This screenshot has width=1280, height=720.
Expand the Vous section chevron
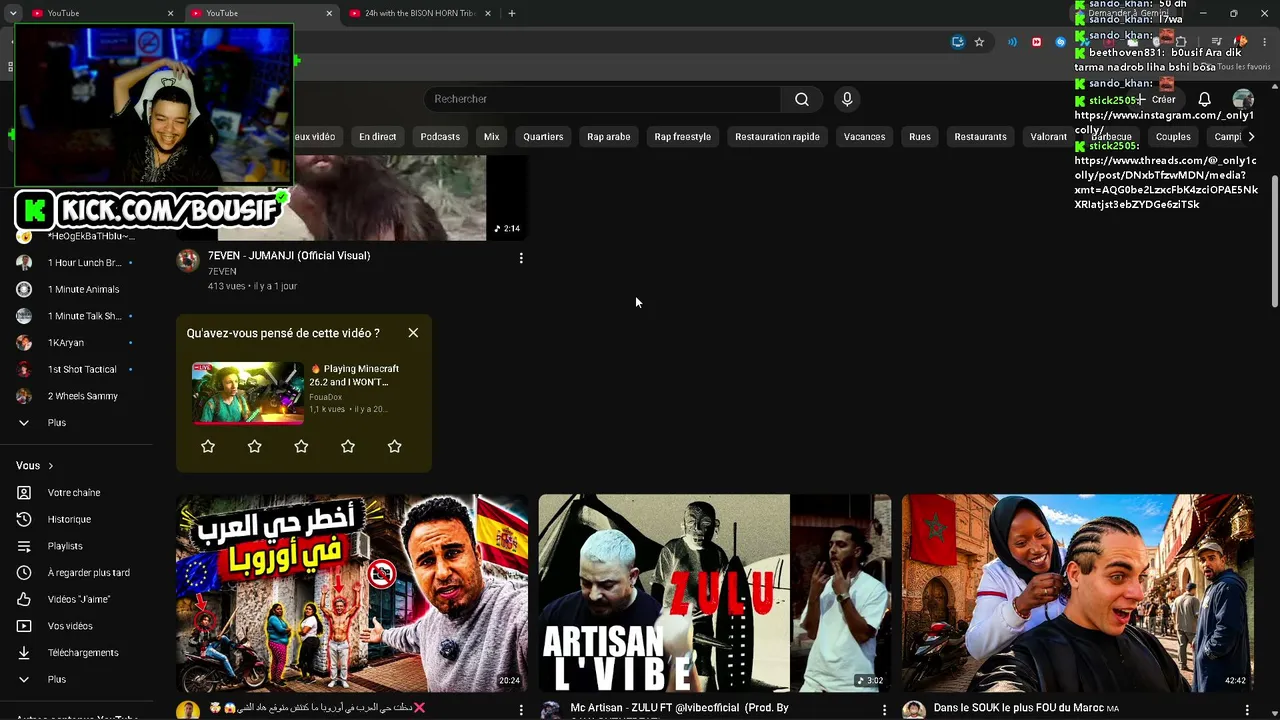coord(50,466)
